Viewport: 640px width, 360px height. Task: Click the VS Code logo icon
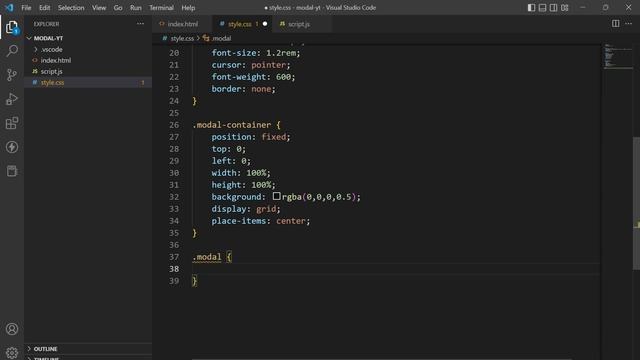tap(9, 7)
